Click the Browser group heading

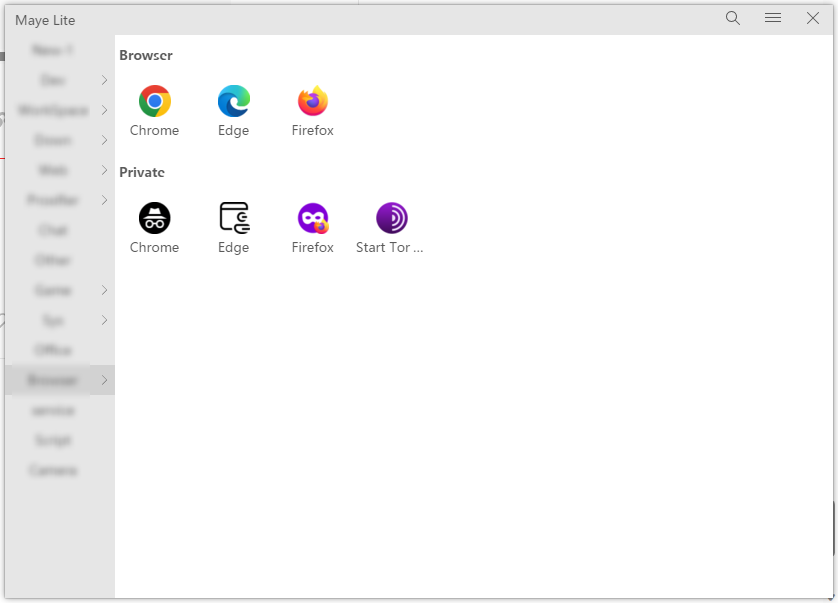(146, 55)
